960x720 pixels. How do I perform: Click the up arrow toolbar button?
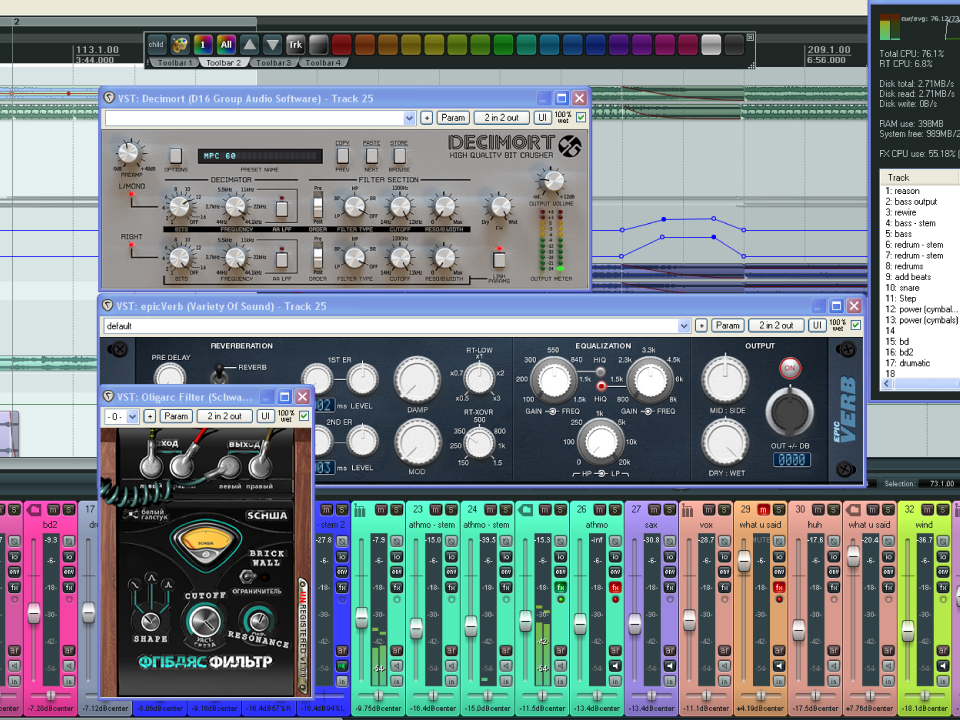pos(249,45)
